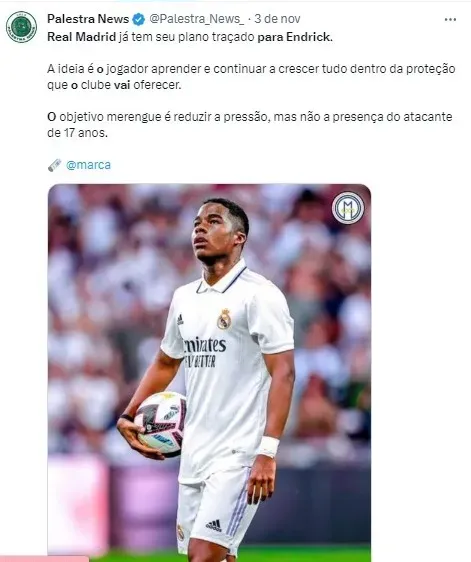
Task: Click the Real Madrid crest on the shirt
Action: pyautogui.click(x=224, y=319)
